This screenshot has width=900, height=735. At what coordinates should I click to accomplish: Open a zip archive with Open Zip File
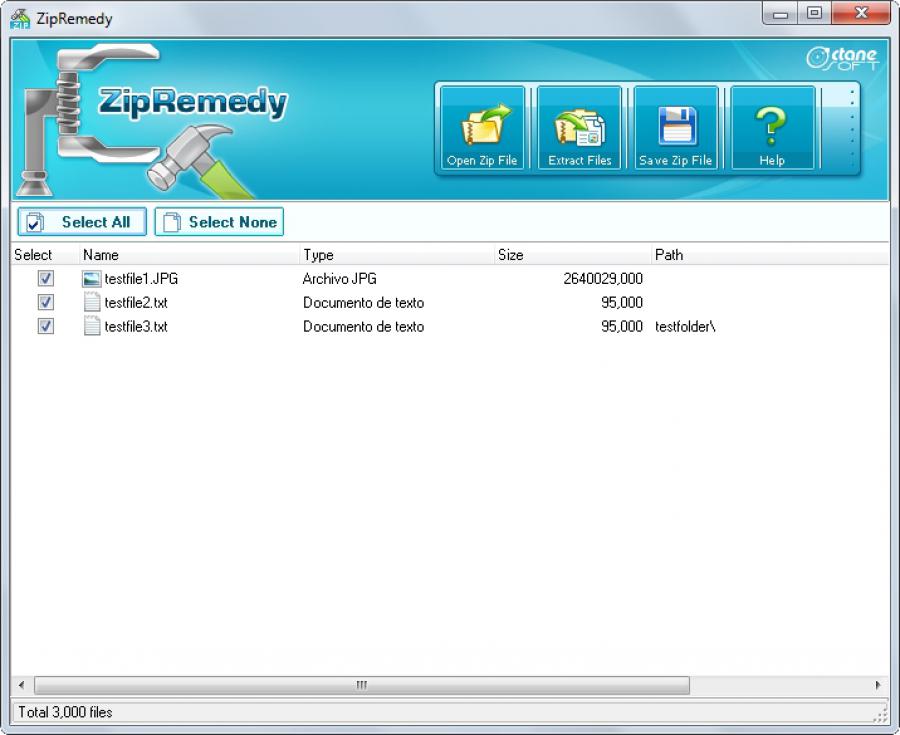(482, 128)
